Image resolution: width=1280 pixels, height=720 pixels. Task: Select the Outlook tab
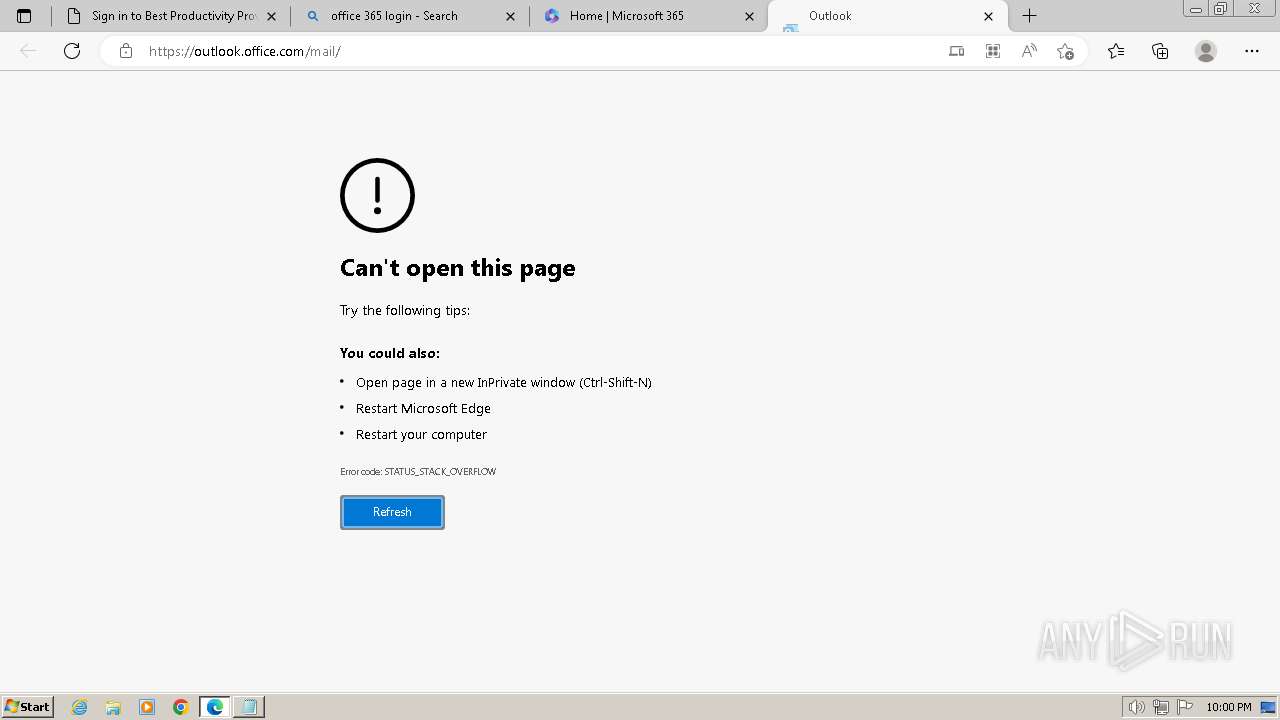(887, 16)
